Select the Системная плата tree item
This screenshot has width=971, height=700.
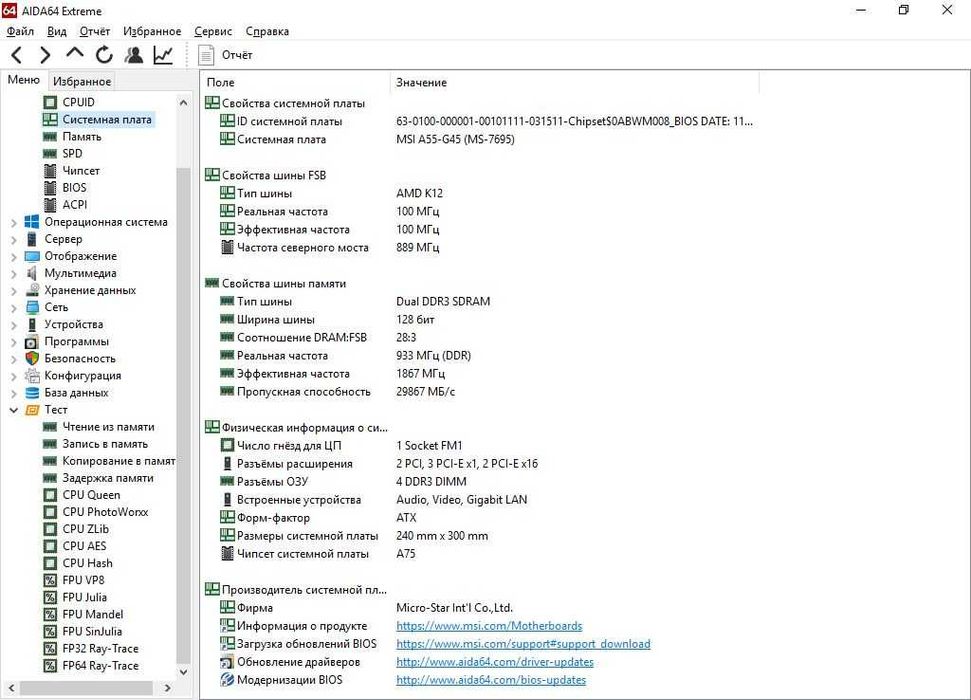click(x=107, y=120)
